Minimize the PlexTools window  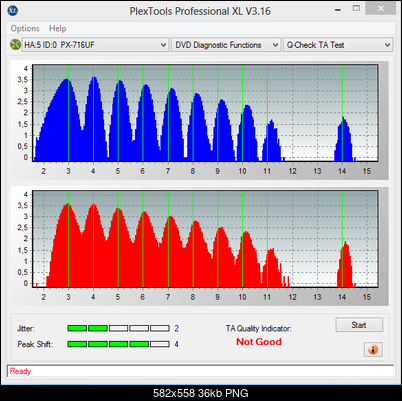[338, 9]
